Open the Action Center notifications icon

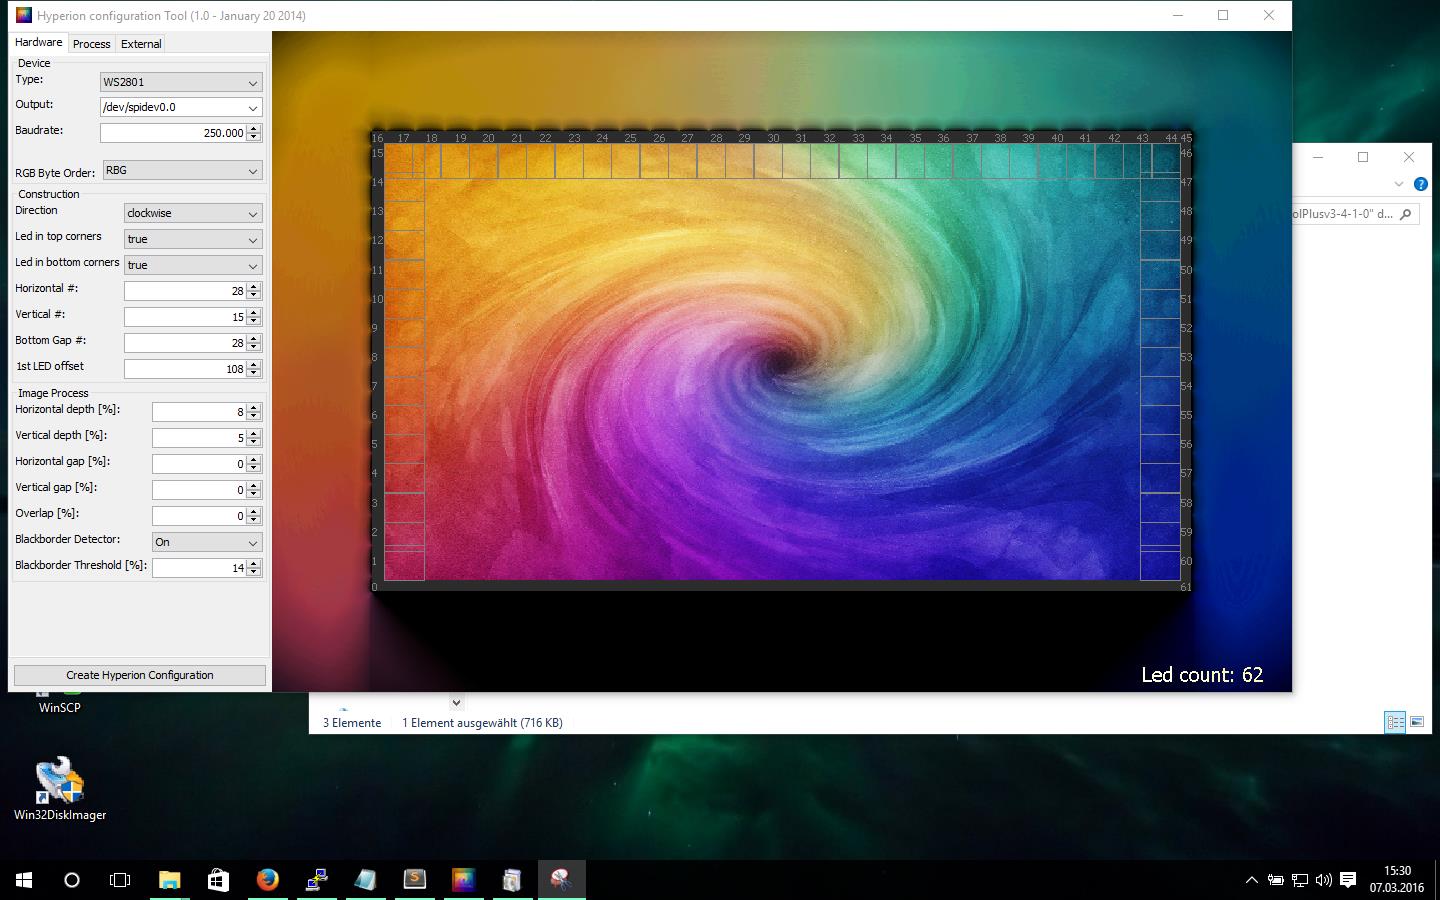click(x=1348, y=880)
